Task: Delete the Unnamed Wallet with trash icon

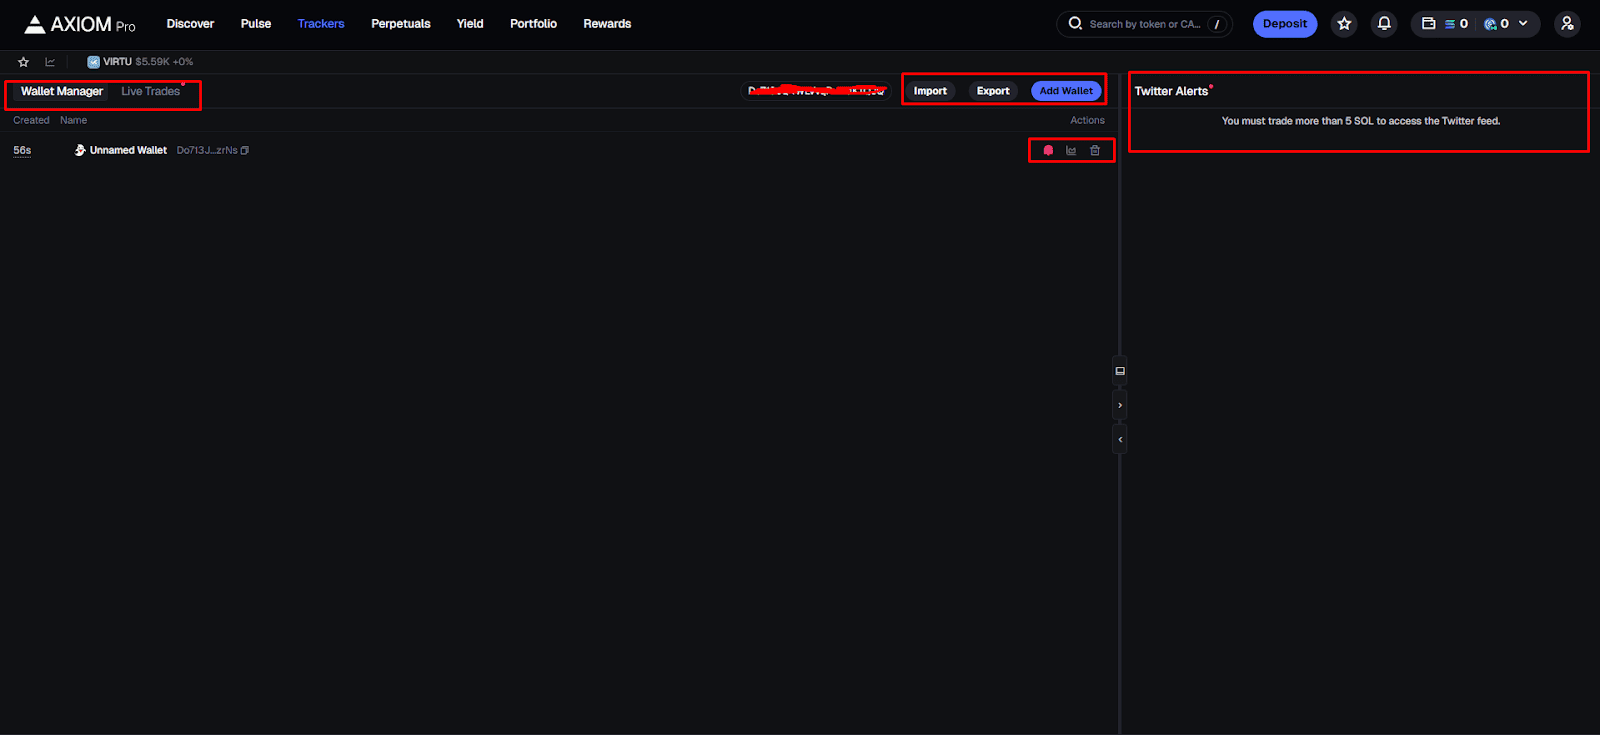Action: 1095,150
